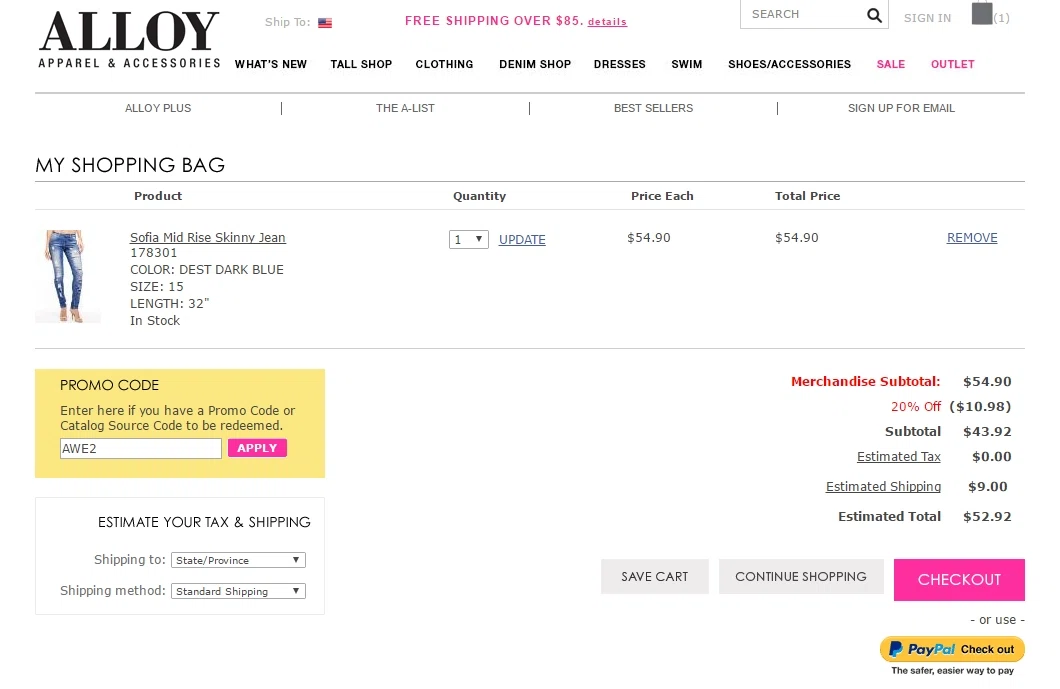This screenshot has width=1060, height=689.
Task: Open Standard Shipping method dropdown
Action: tap(238, 591)
